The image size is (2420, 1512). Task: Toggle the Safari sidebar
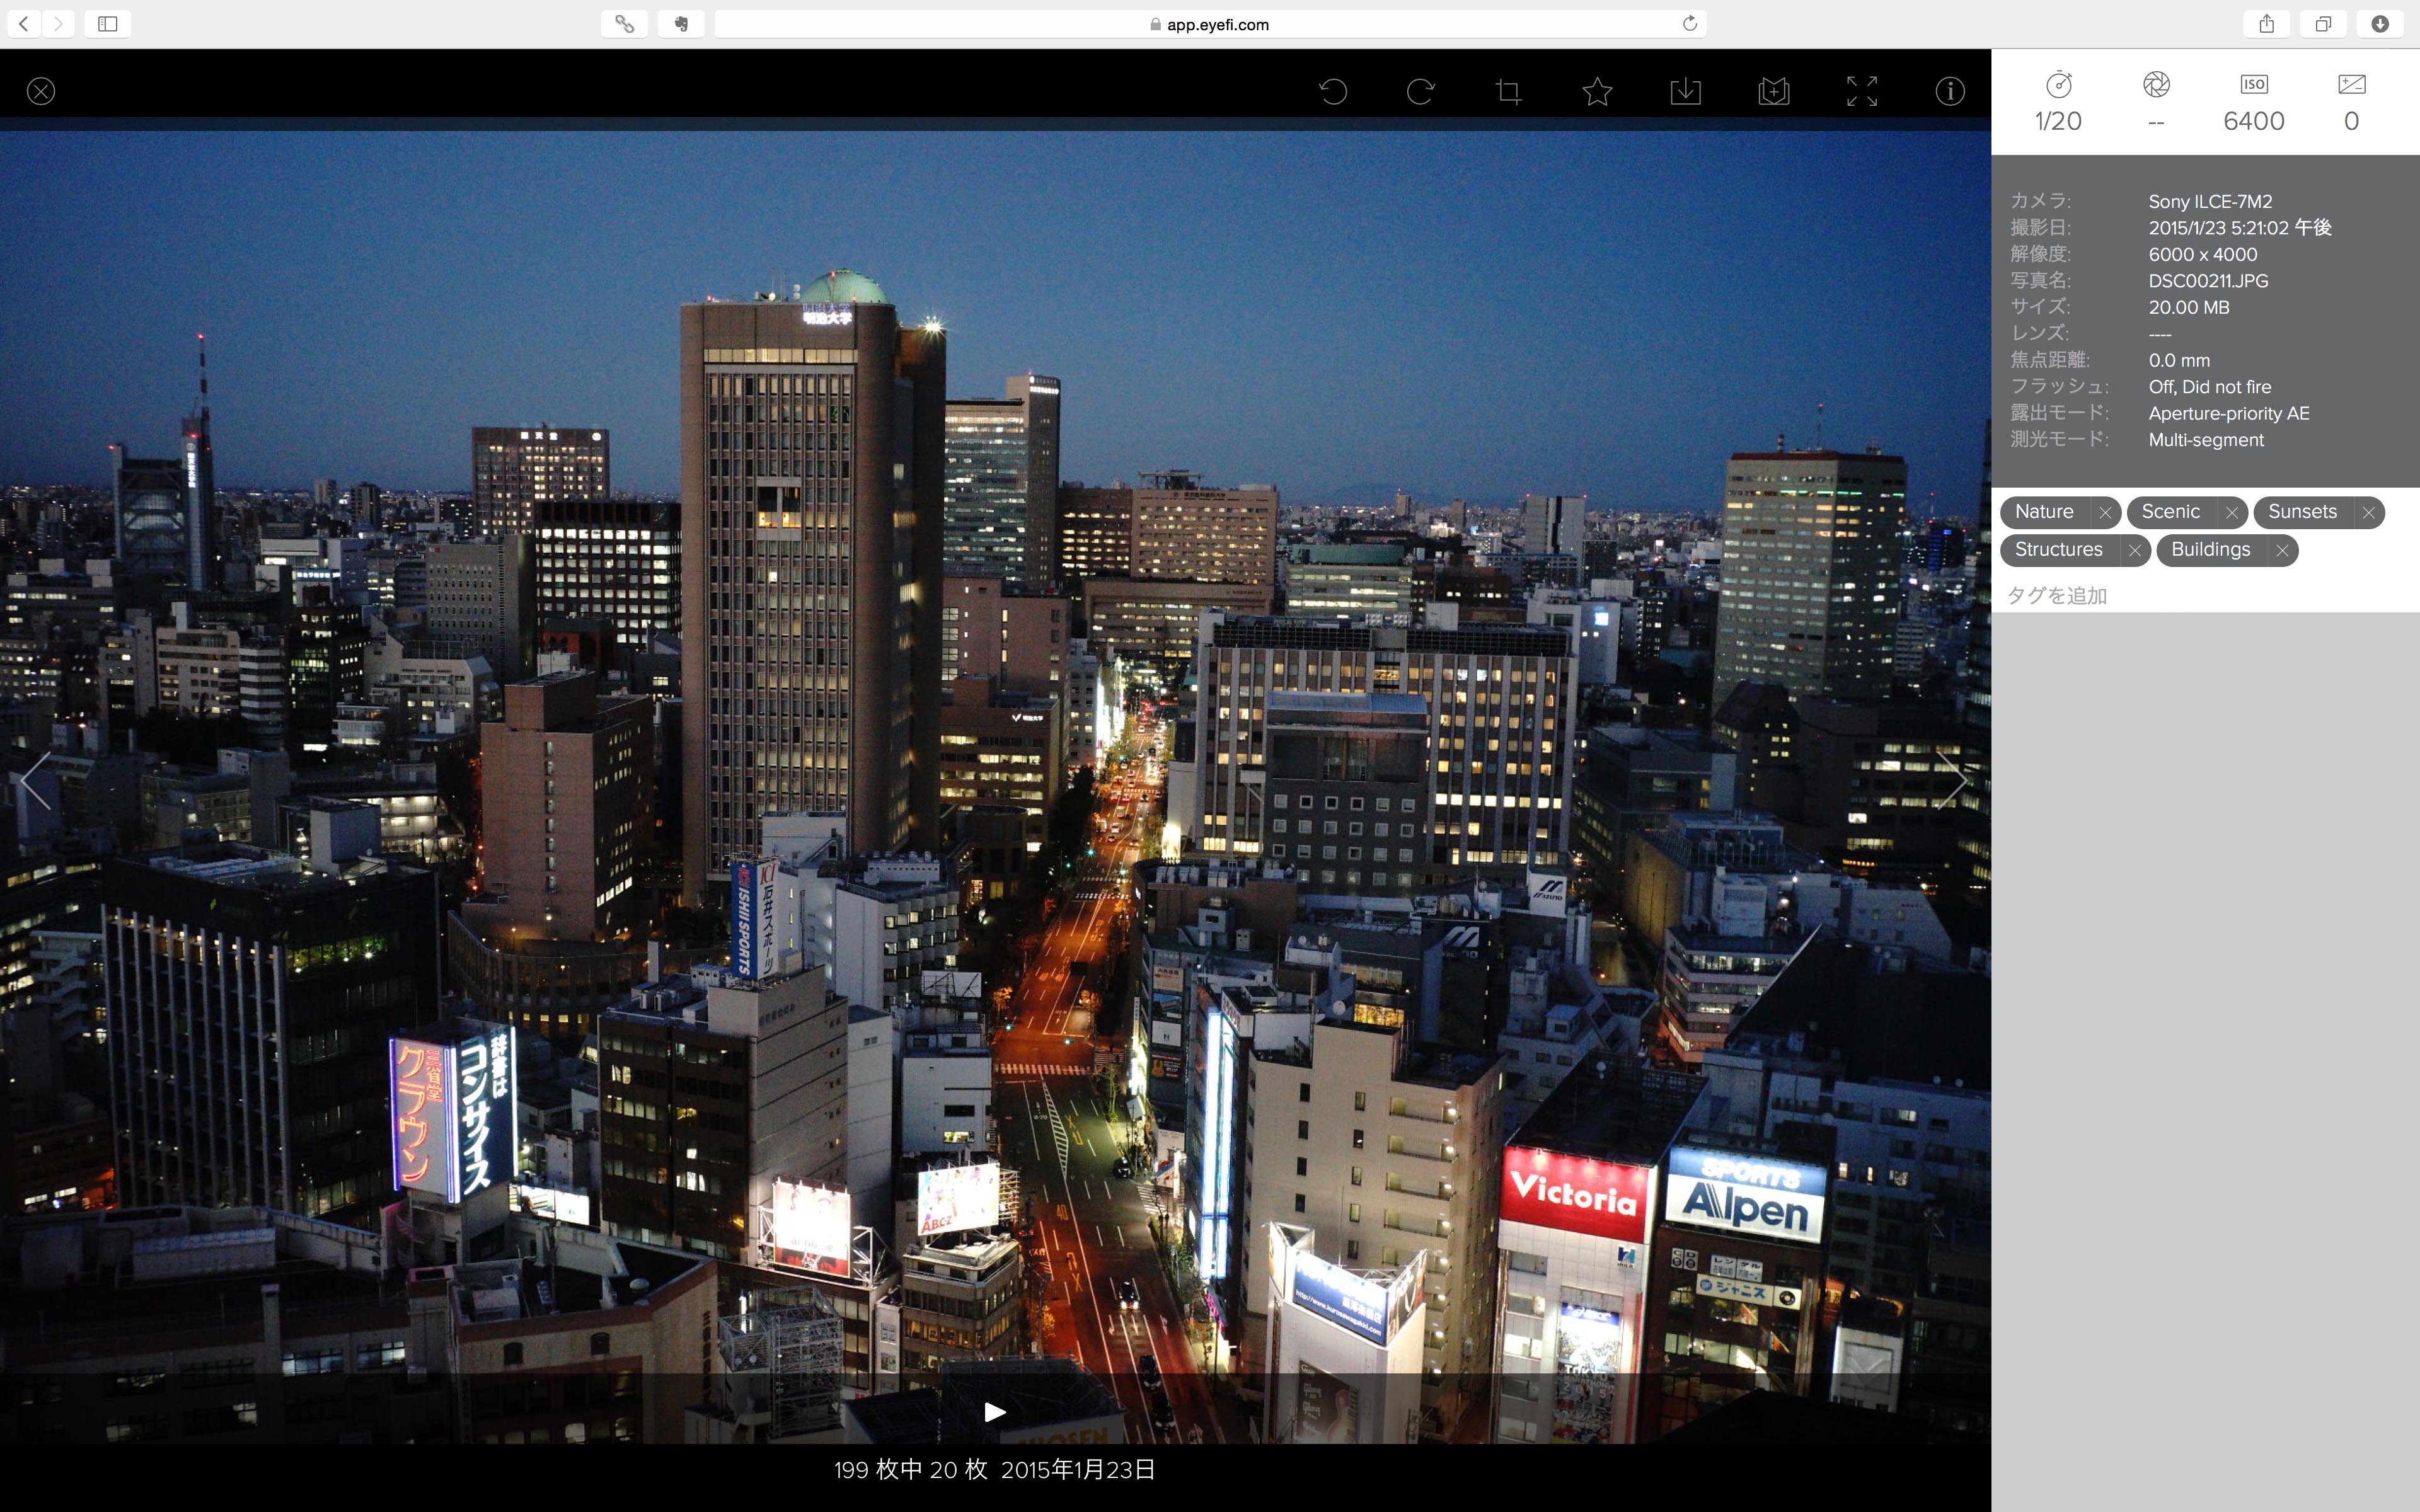[108, 24]
